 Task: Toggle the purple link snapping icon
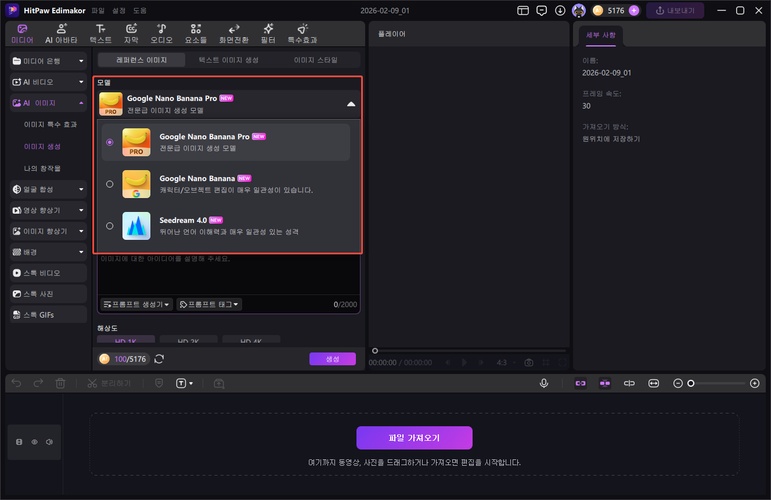coord(581,383)
